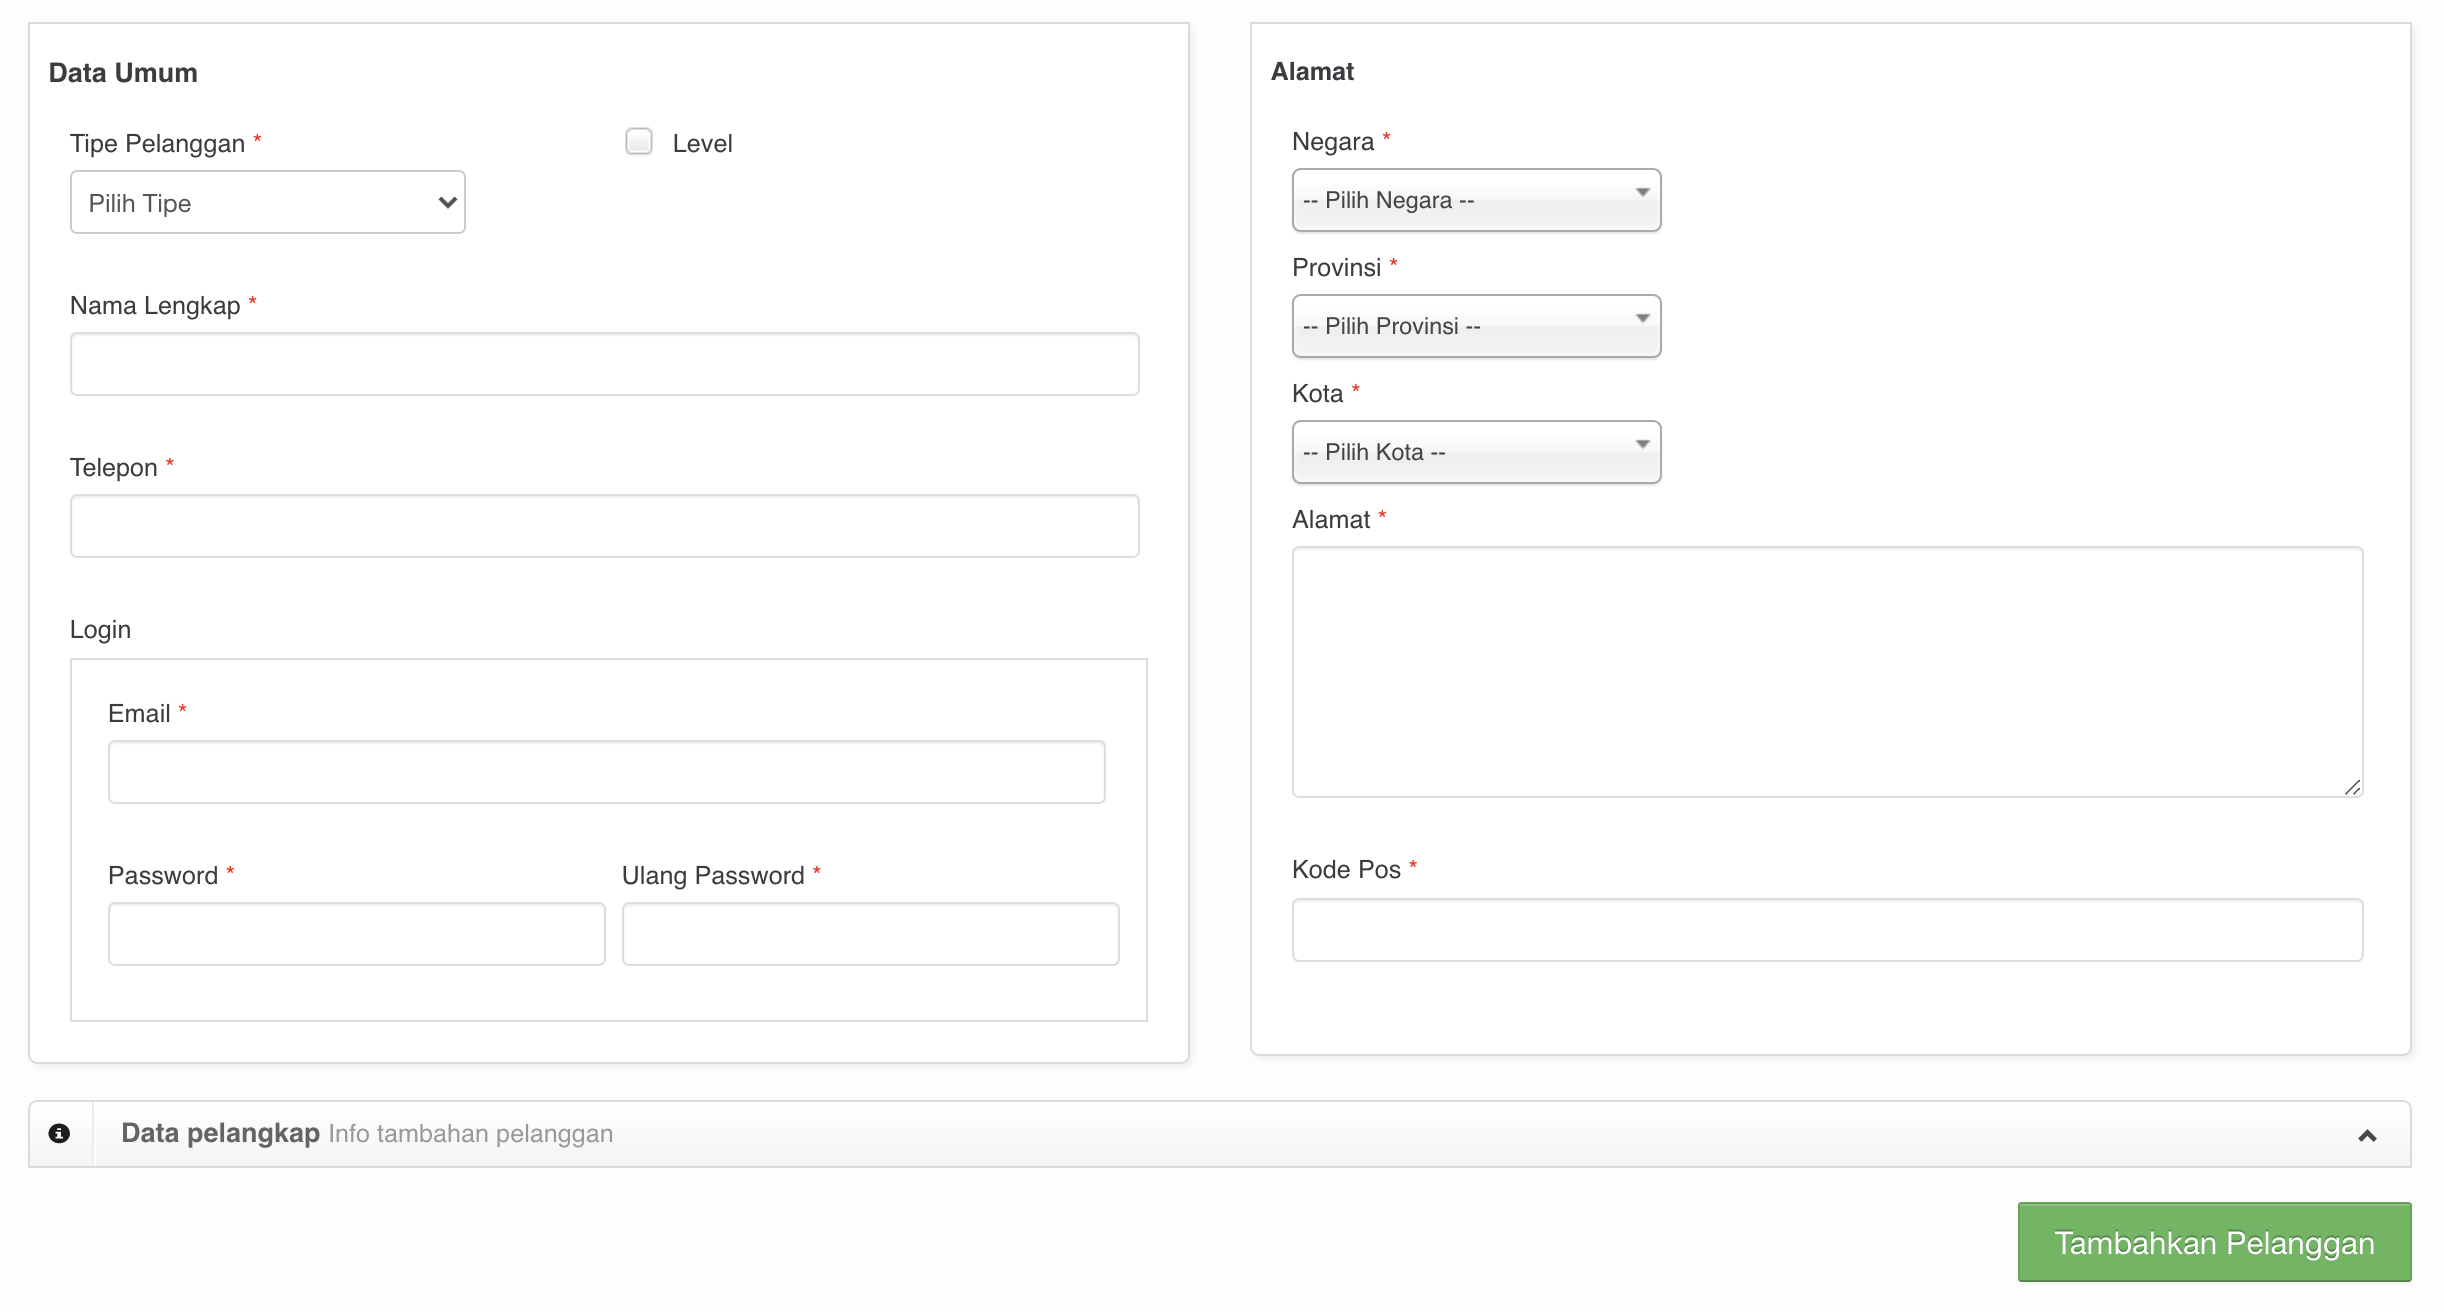The width and height of the screenshot is (2444, 1312).
Task: Click the arrow on Pilih Tipe select
Action: [447, 203]
